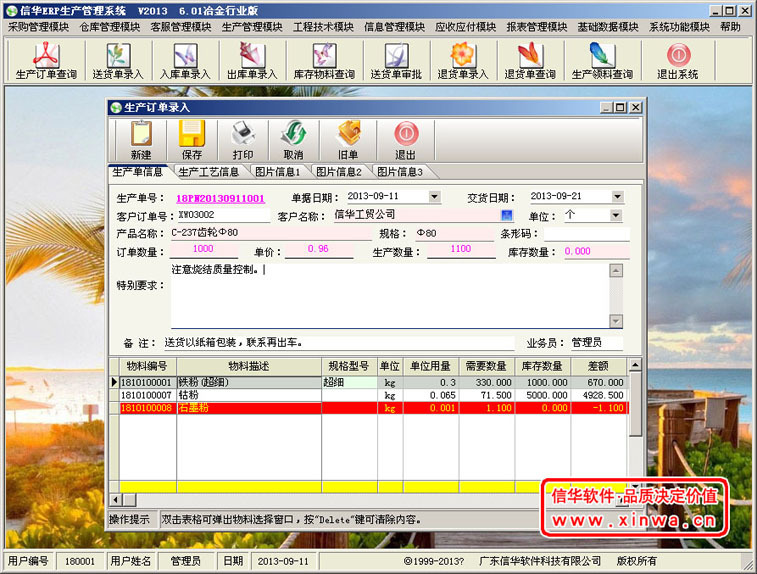Viewport: 757px width, 574px height.
Task: Switch to the 生产工艺信息 tab
Action: point(208,172)
